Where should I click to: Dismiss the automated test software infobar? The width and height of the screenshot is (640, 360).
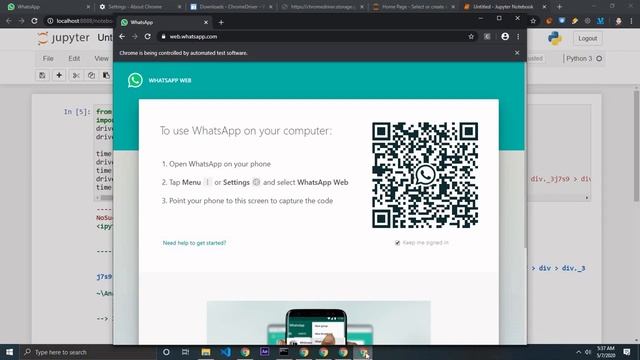point(517,53)
